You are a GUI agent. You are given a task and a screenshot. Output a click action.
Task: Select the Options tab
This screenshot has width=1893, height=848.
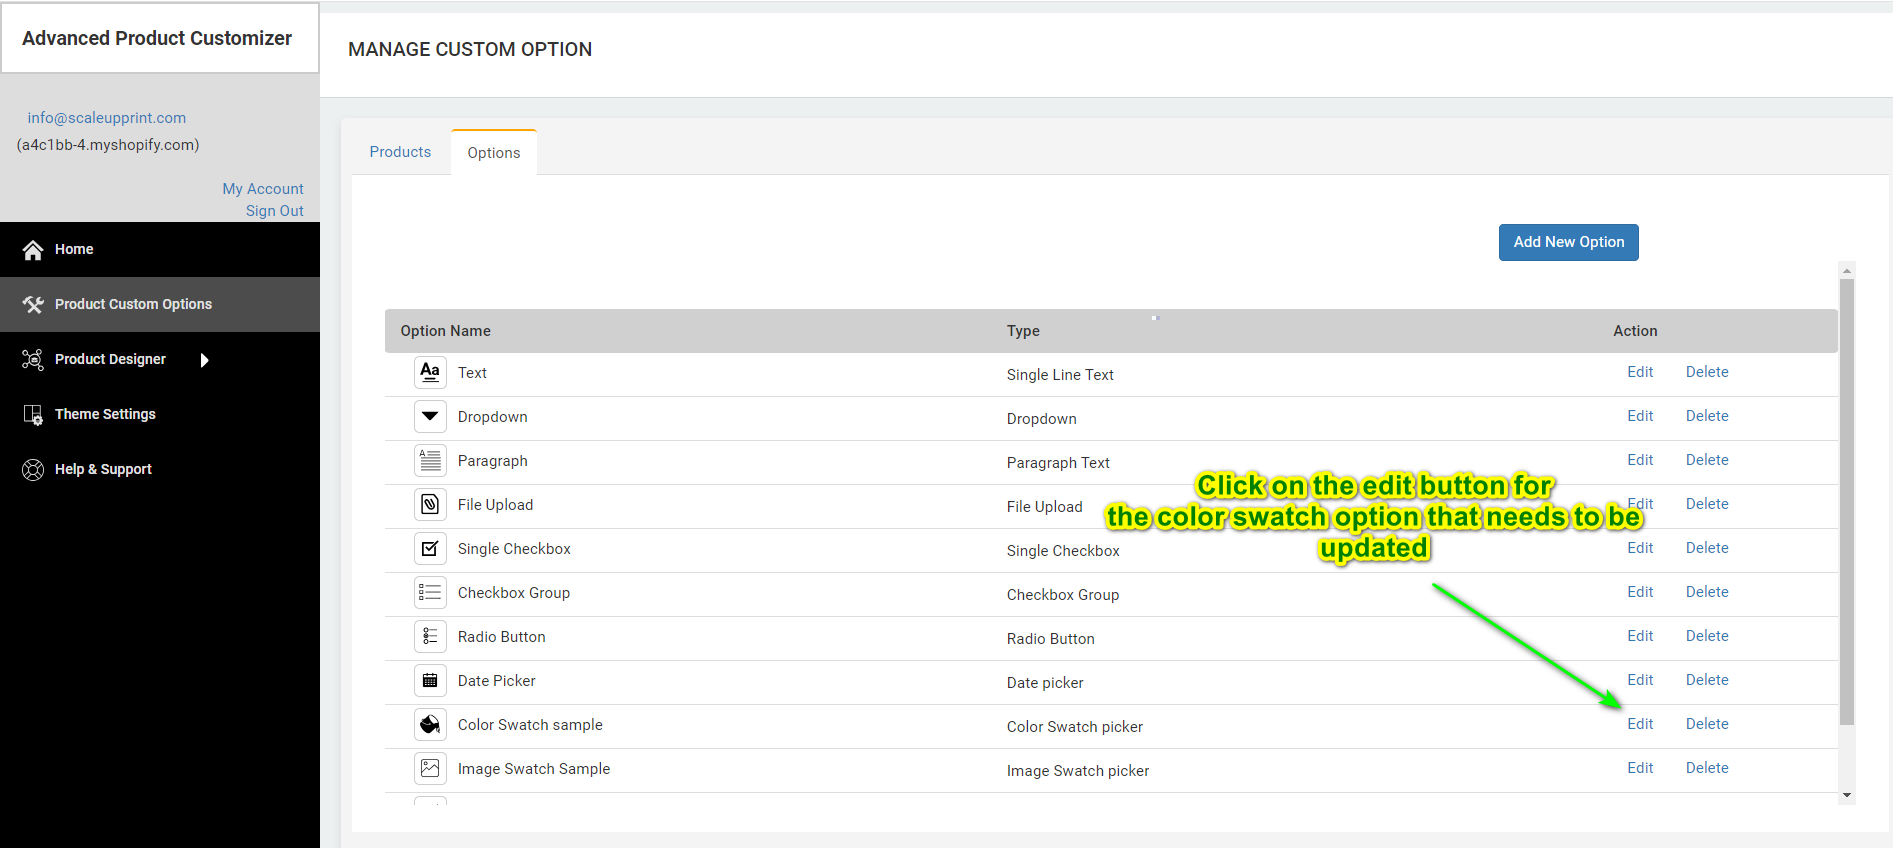(x=494, y=153)
